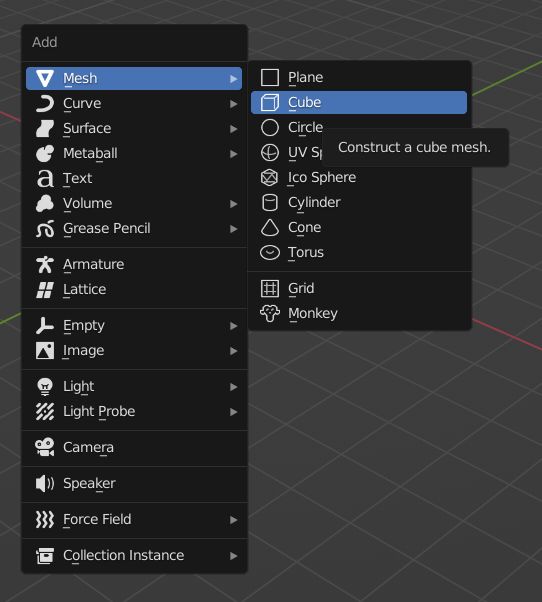This screenshot has height=602, width=542.
Task: Click the Camera object icon
Action: [45, 447]
